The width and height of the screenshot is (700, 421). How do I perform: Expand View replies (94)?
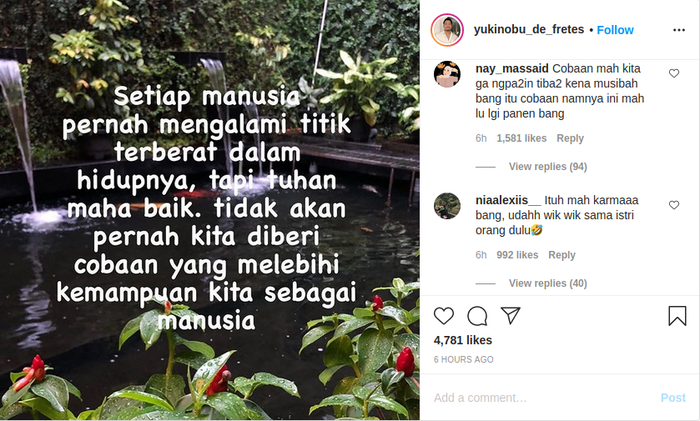tap(548, 167)
